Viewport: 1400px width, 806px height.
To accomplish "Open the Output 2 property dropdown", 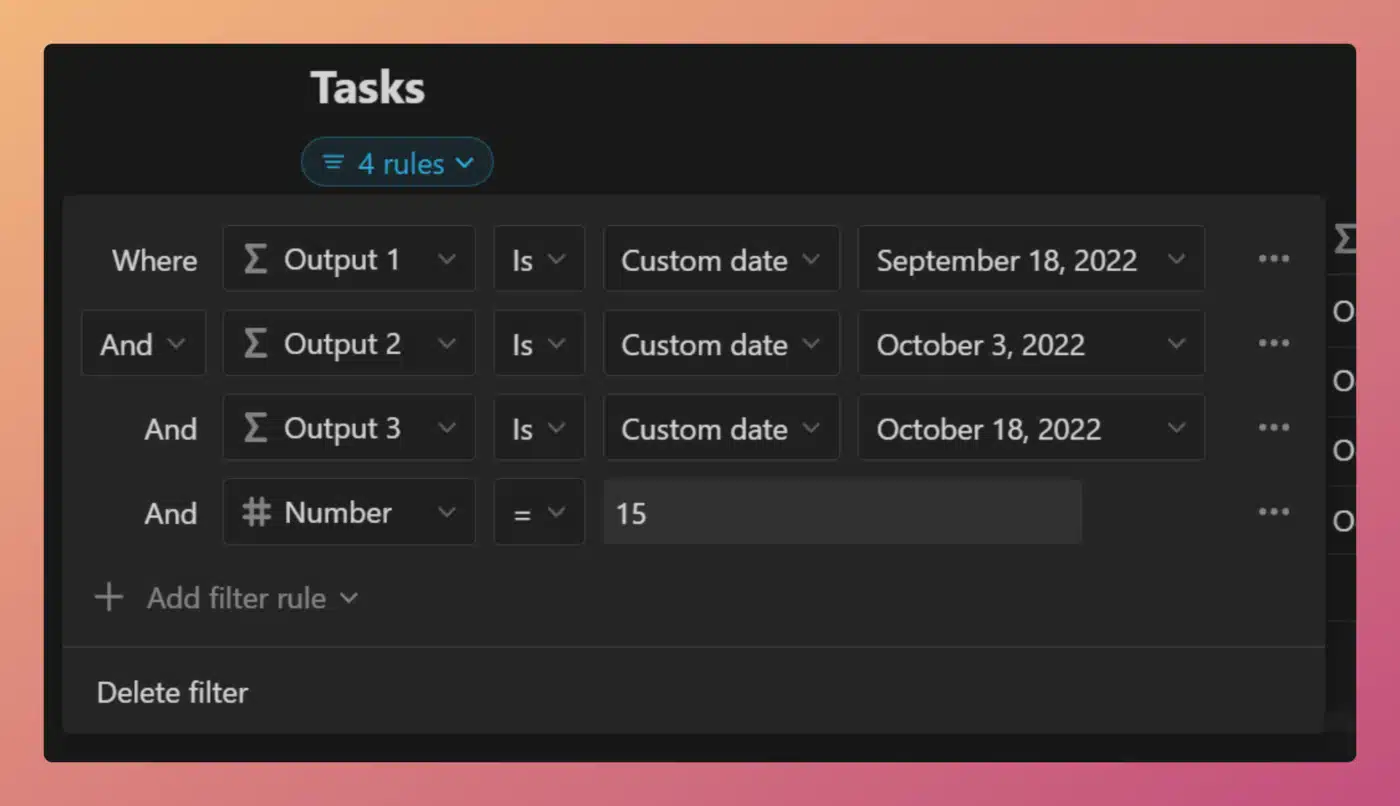I will [349, 343].
